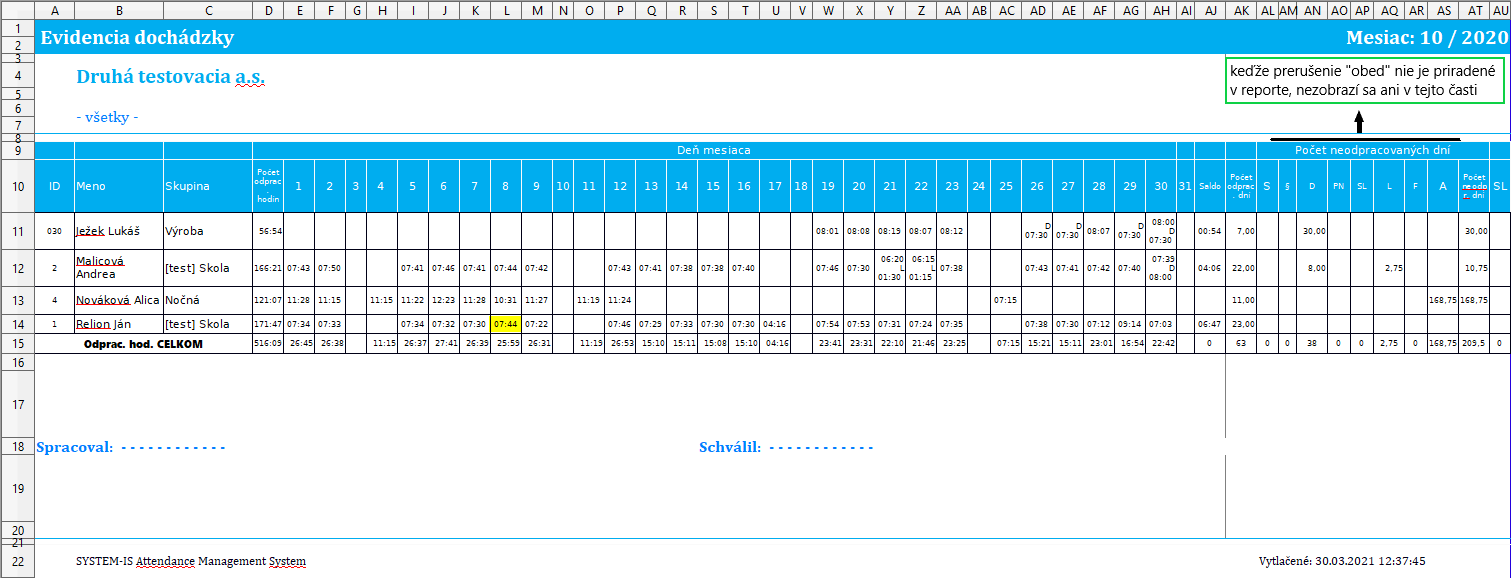
Task: Select spreadsheet row 13 via its row header
Action: point(17,300)
